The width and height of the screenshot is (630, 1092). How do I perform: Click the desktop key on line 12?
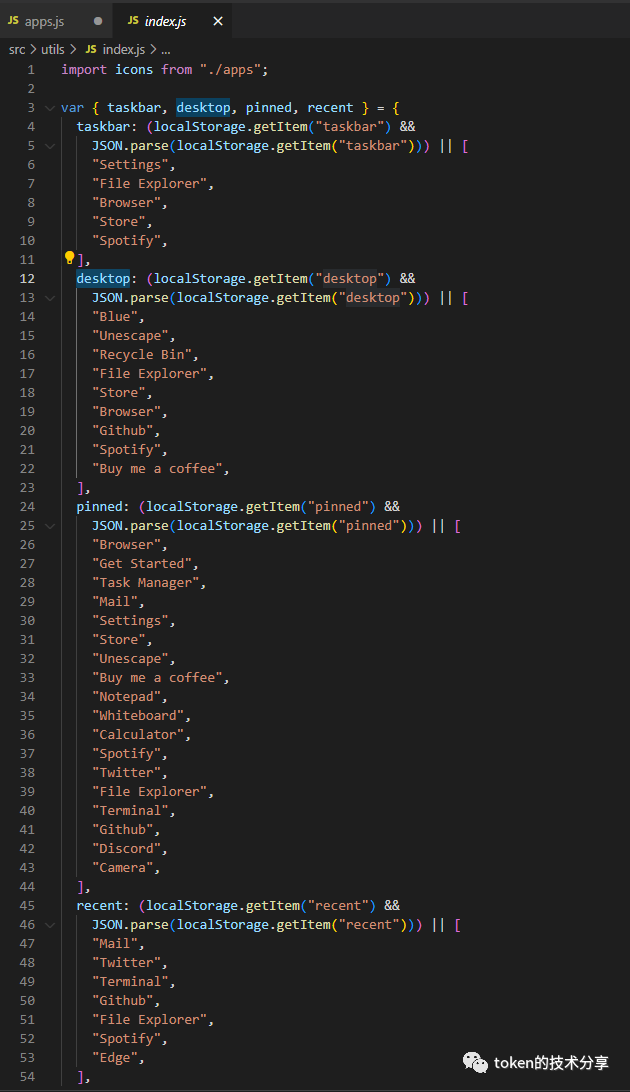(x=103, y=279)
